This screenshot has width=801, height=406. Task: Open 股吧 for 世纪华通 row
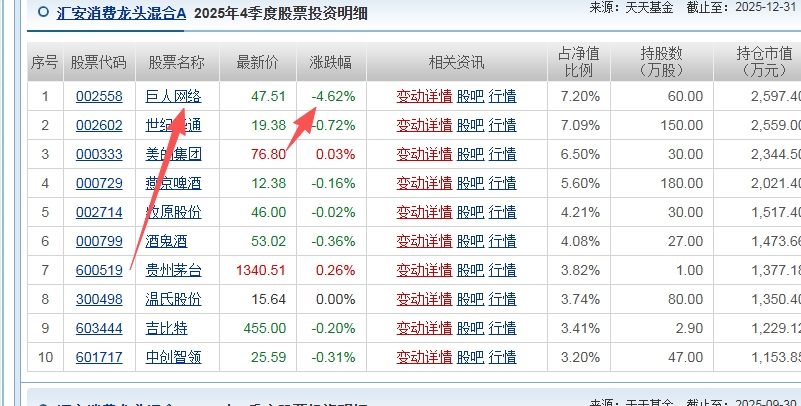470,125
